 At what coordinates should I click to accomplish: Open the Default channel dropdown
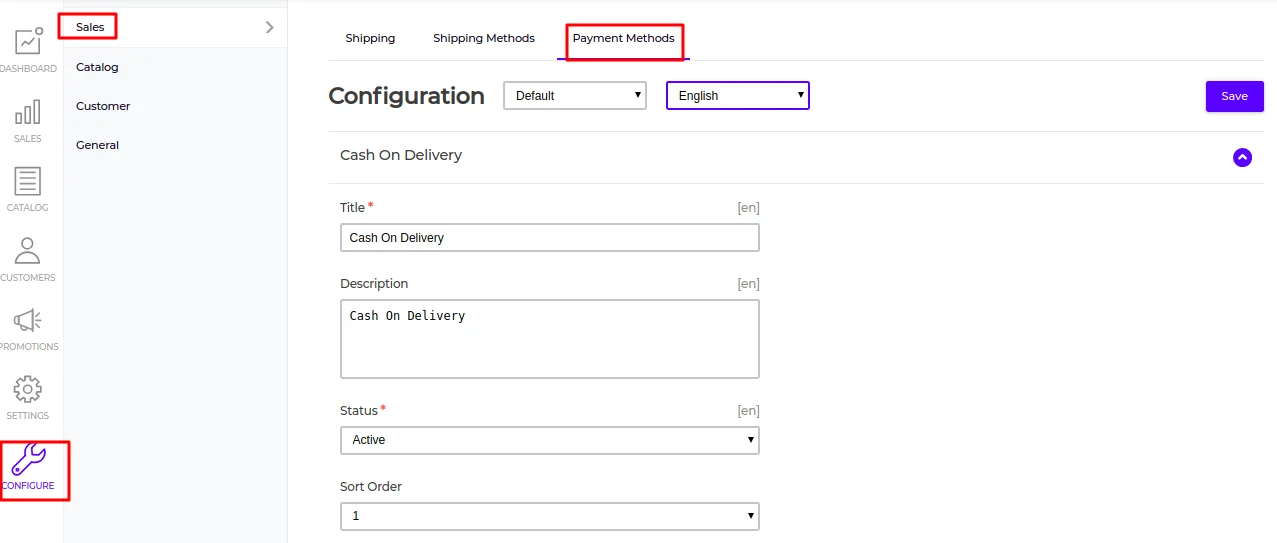575,96
